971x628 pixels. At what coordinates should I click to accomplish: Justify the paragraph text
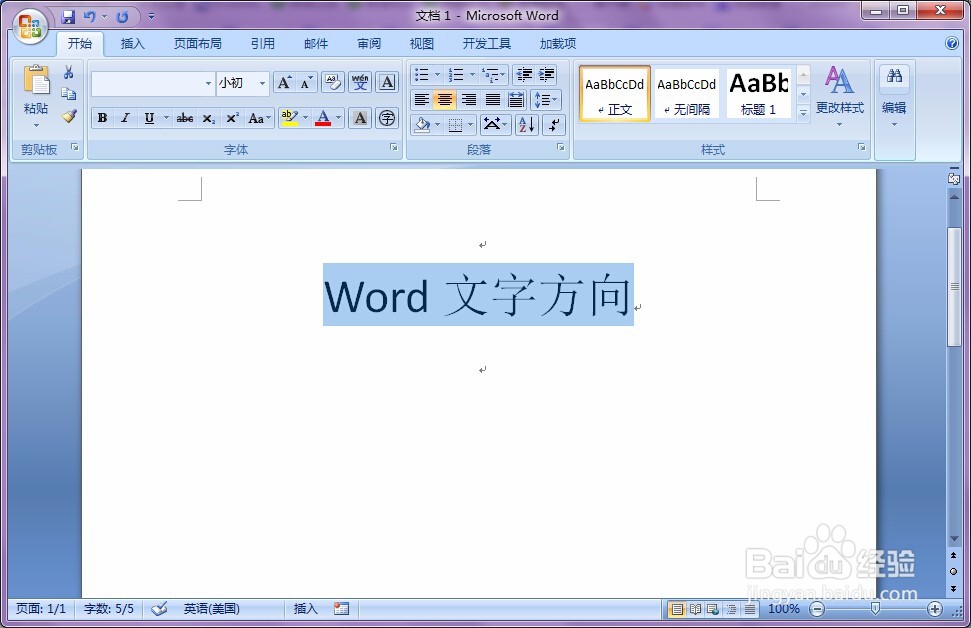(x=492, y=100)
